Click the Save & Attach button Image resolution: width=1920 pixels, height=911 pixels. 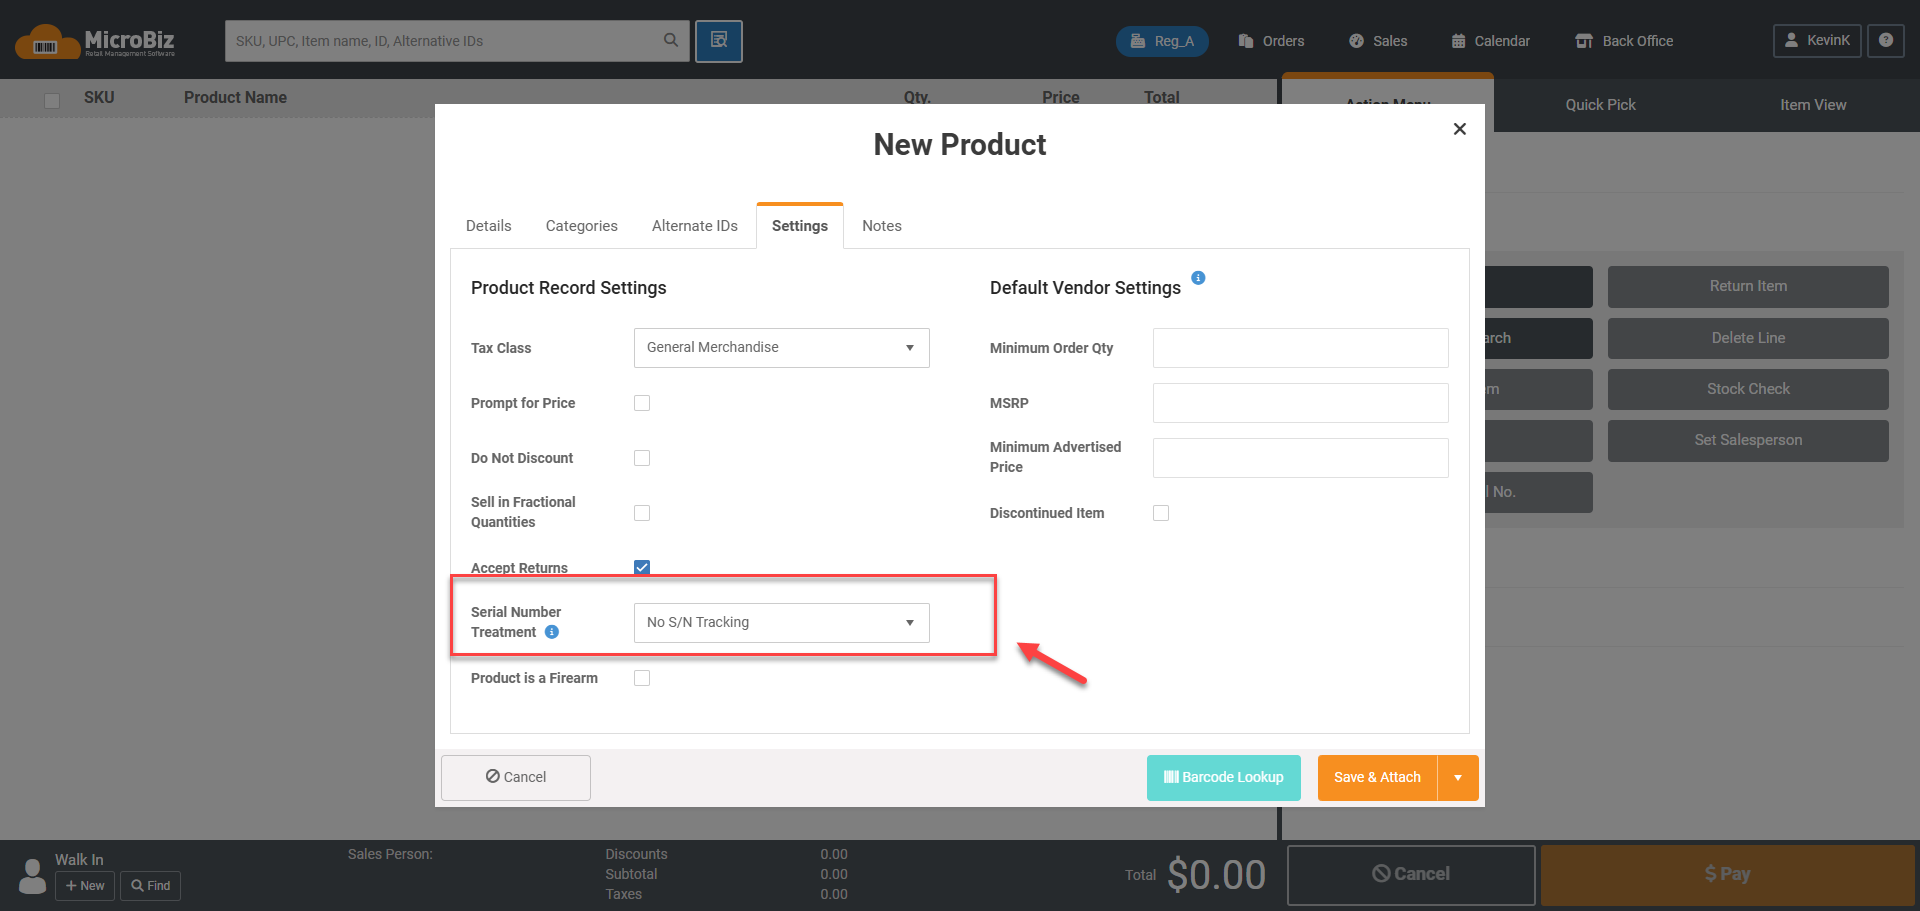pos(1377,778)
